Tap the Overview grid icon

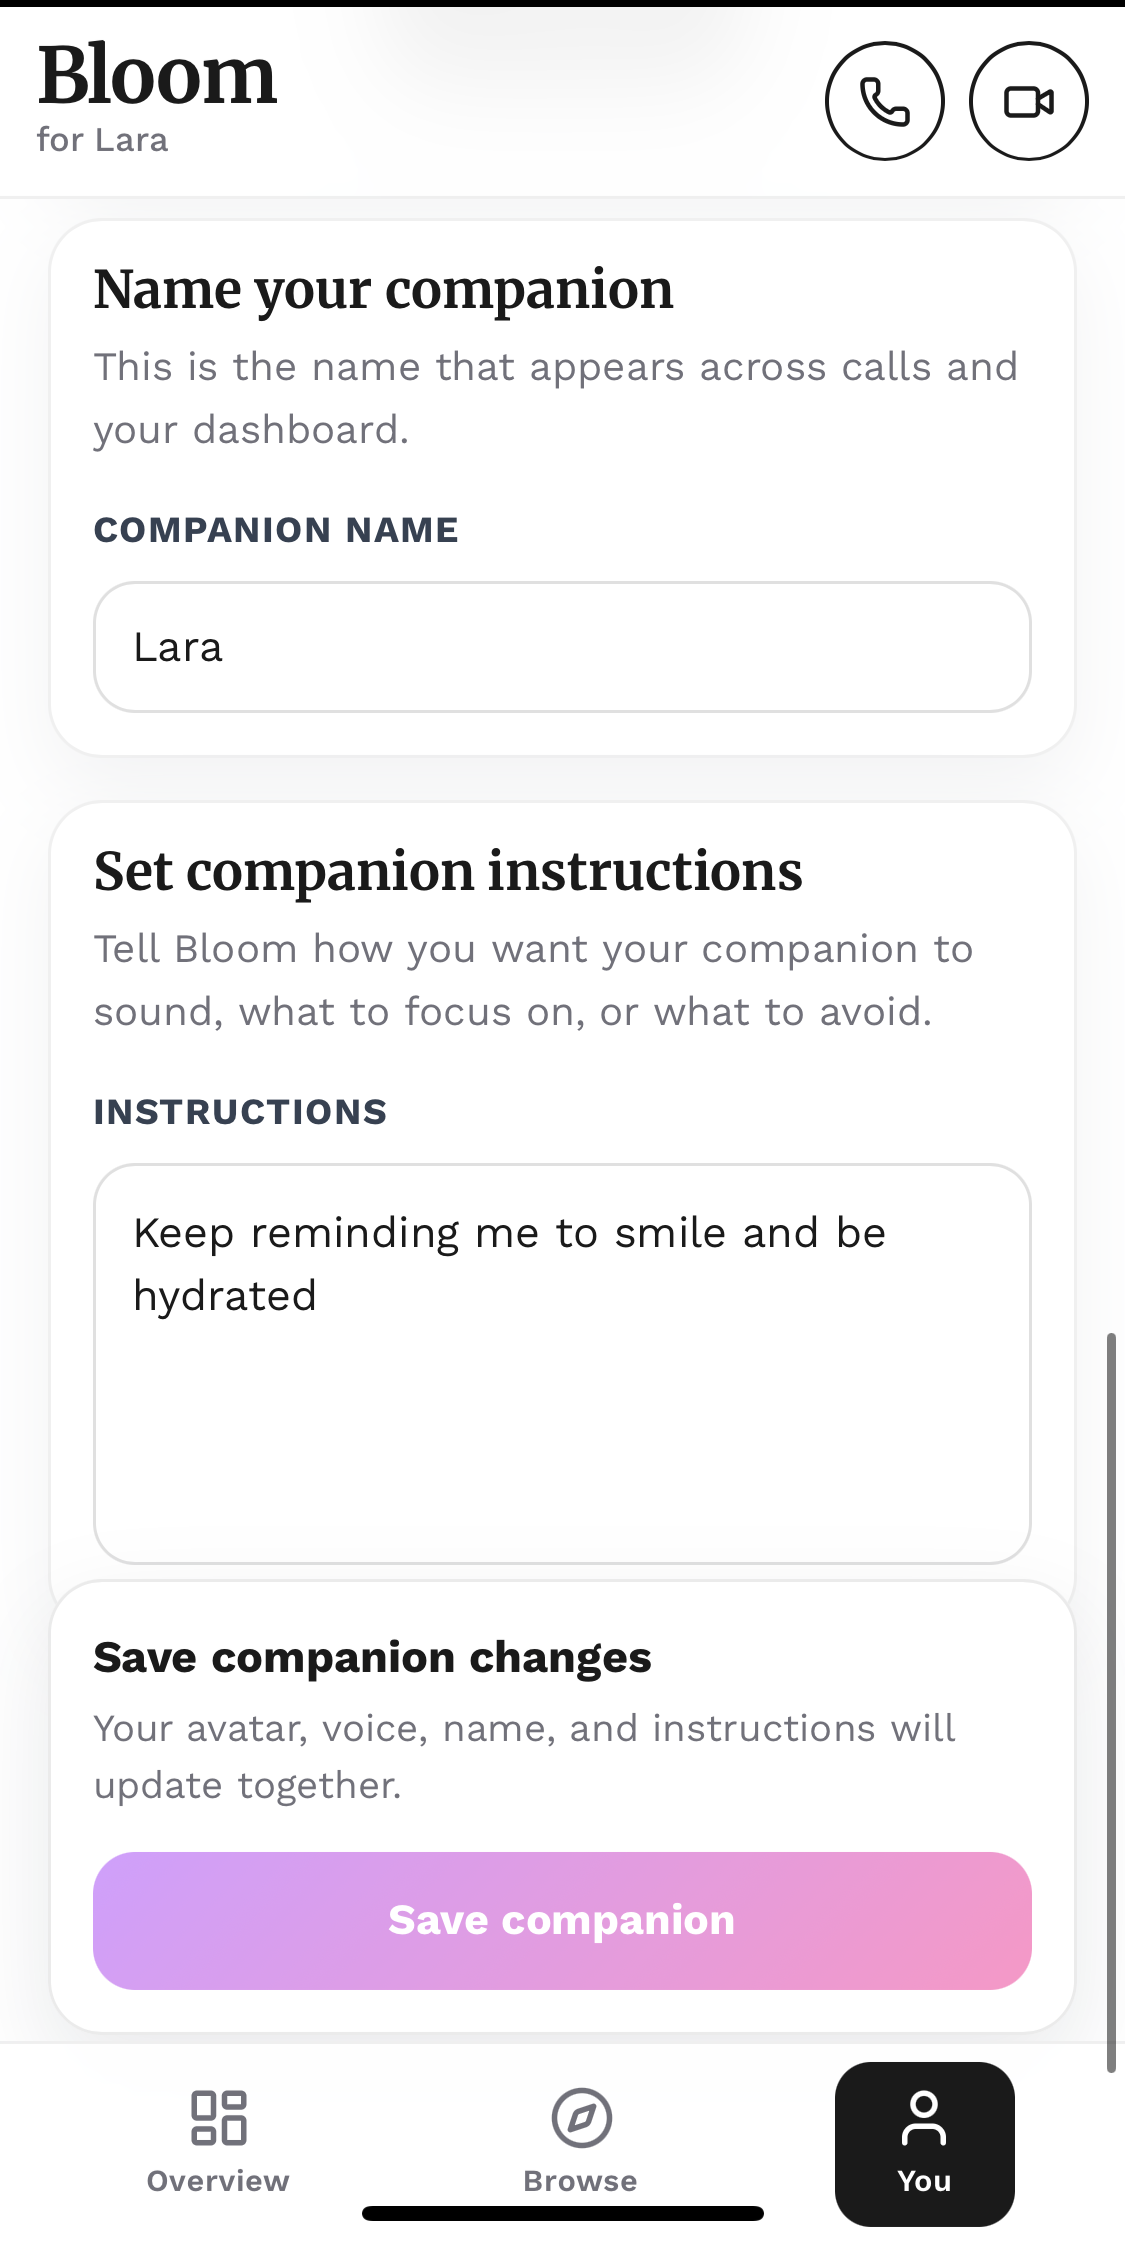click(218, 2117)
